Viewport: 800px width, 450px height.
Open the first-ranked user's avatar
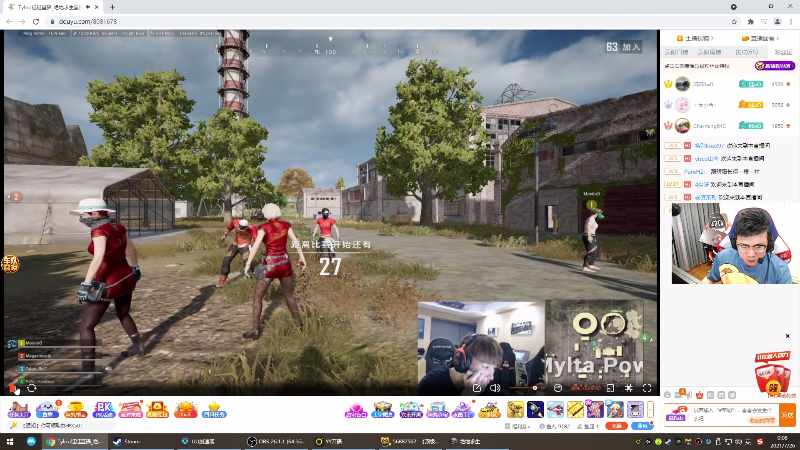pos(682,84)
